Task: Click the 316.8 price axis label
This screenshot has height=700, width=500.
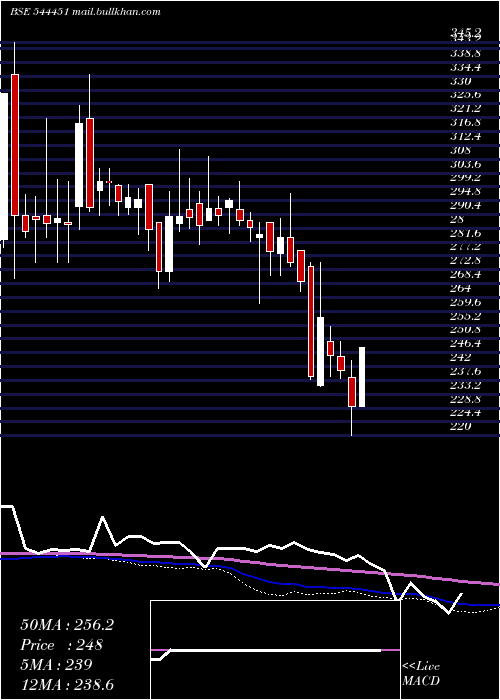Action: [x=466, y=123]
